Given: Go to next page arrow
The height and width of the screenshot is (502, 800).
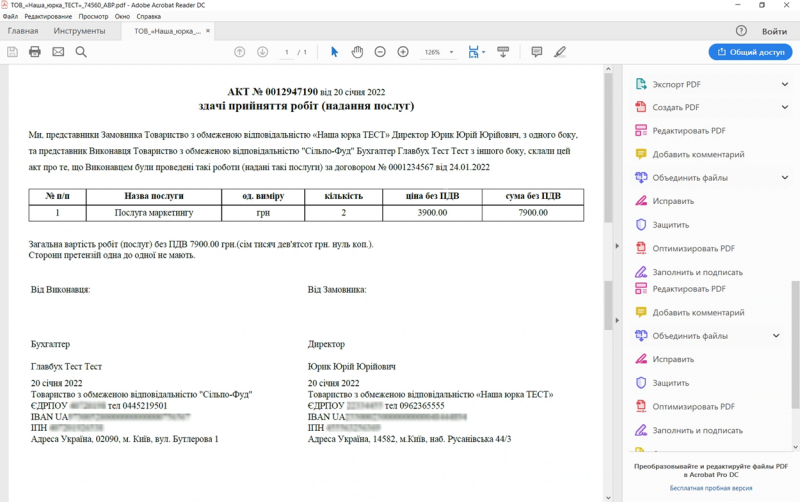Looking at the screenshot, I should (262, 52).
